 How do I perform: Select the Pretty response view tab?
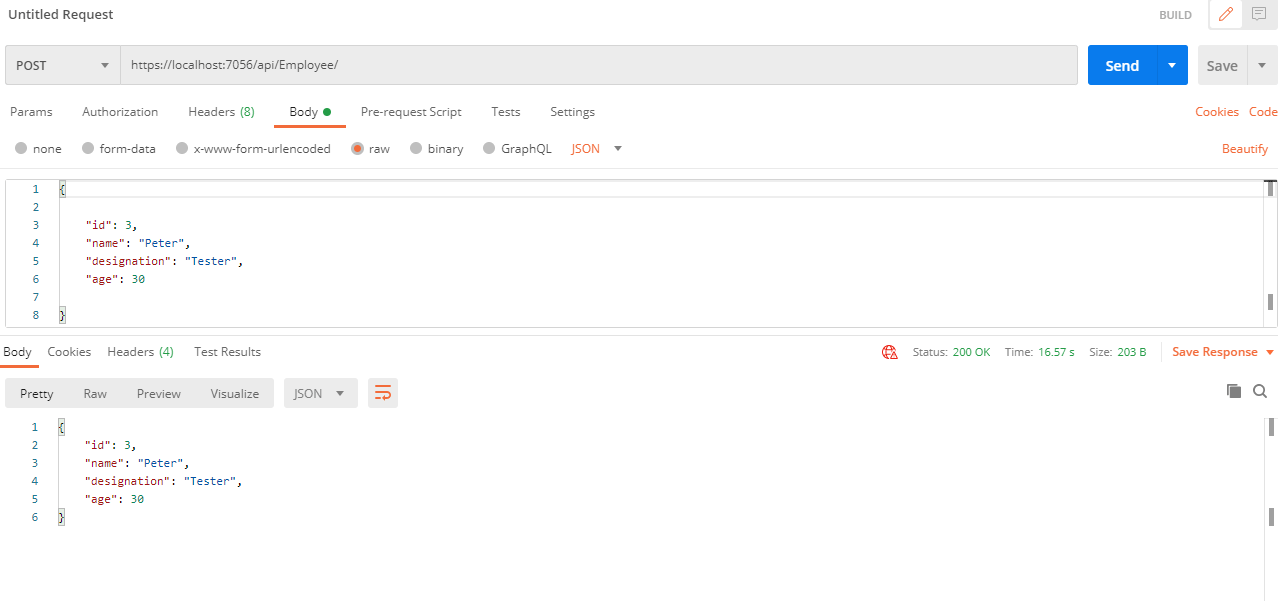click(x=36, y=393)
